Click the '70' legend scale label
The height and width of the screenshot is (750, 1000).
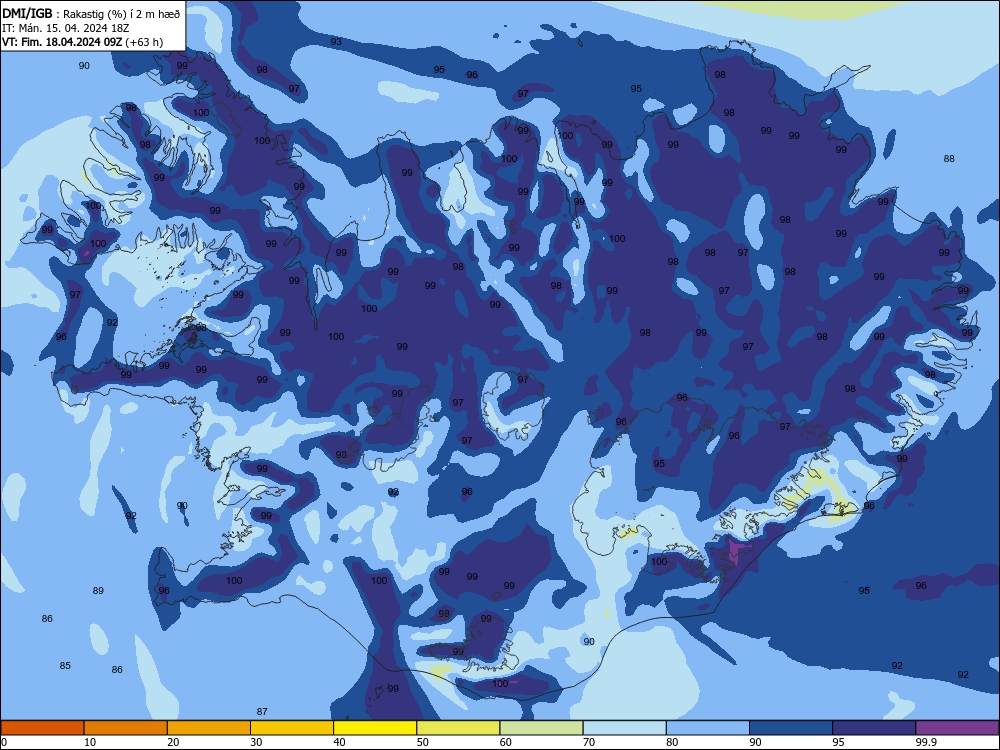(589, 742)
